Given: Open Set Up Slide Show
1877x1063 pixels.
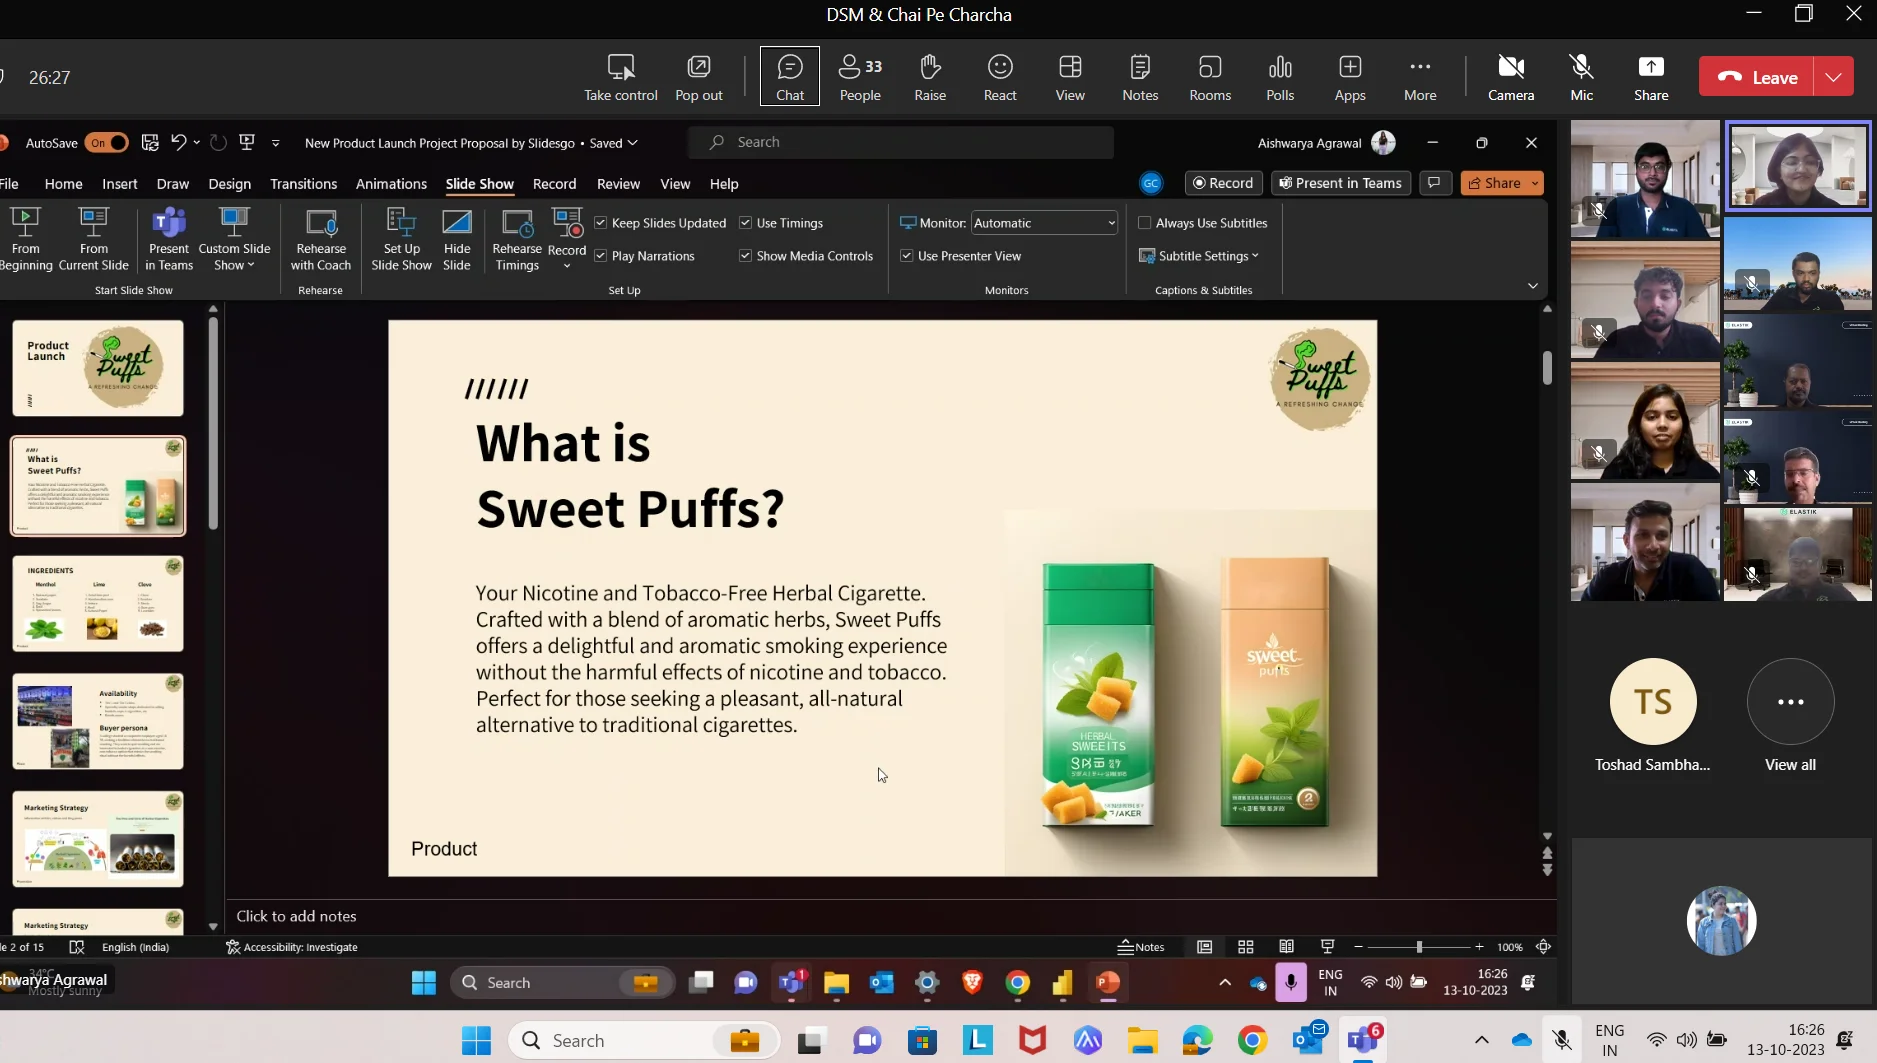Looking at the screenshot, I should [401, 239].
